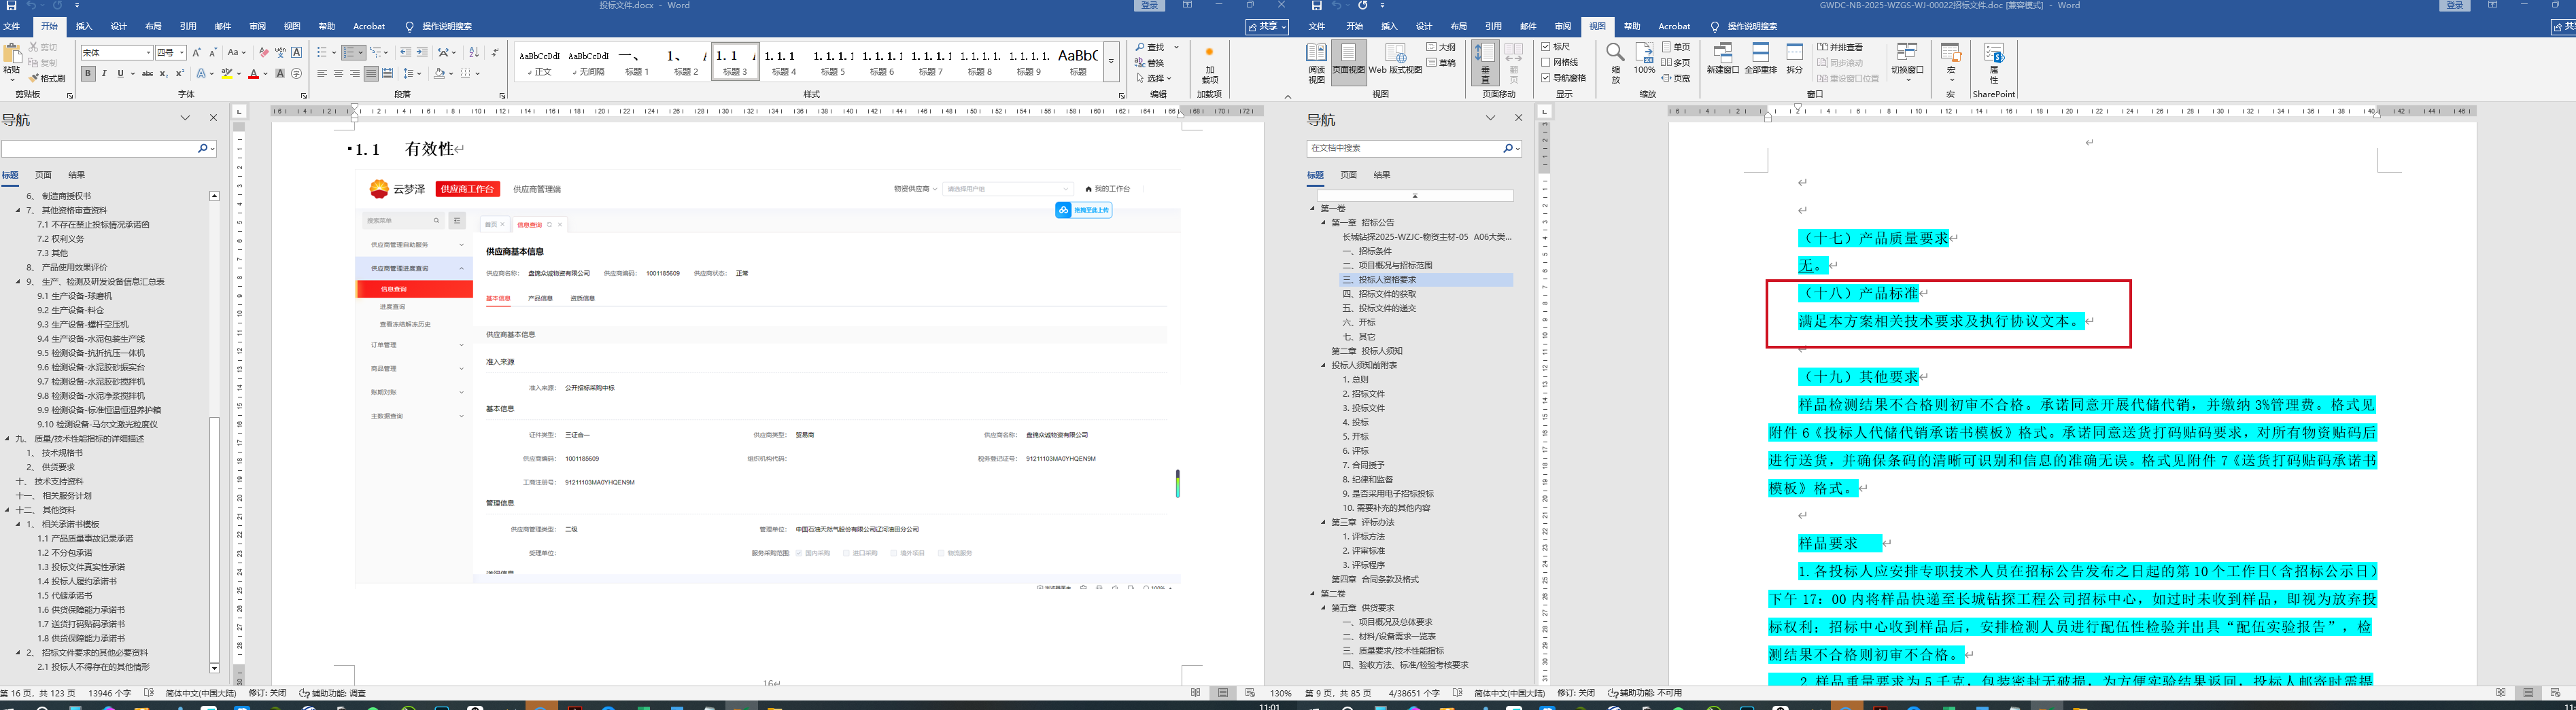Increase indent in left Word window

coord(422,52)
